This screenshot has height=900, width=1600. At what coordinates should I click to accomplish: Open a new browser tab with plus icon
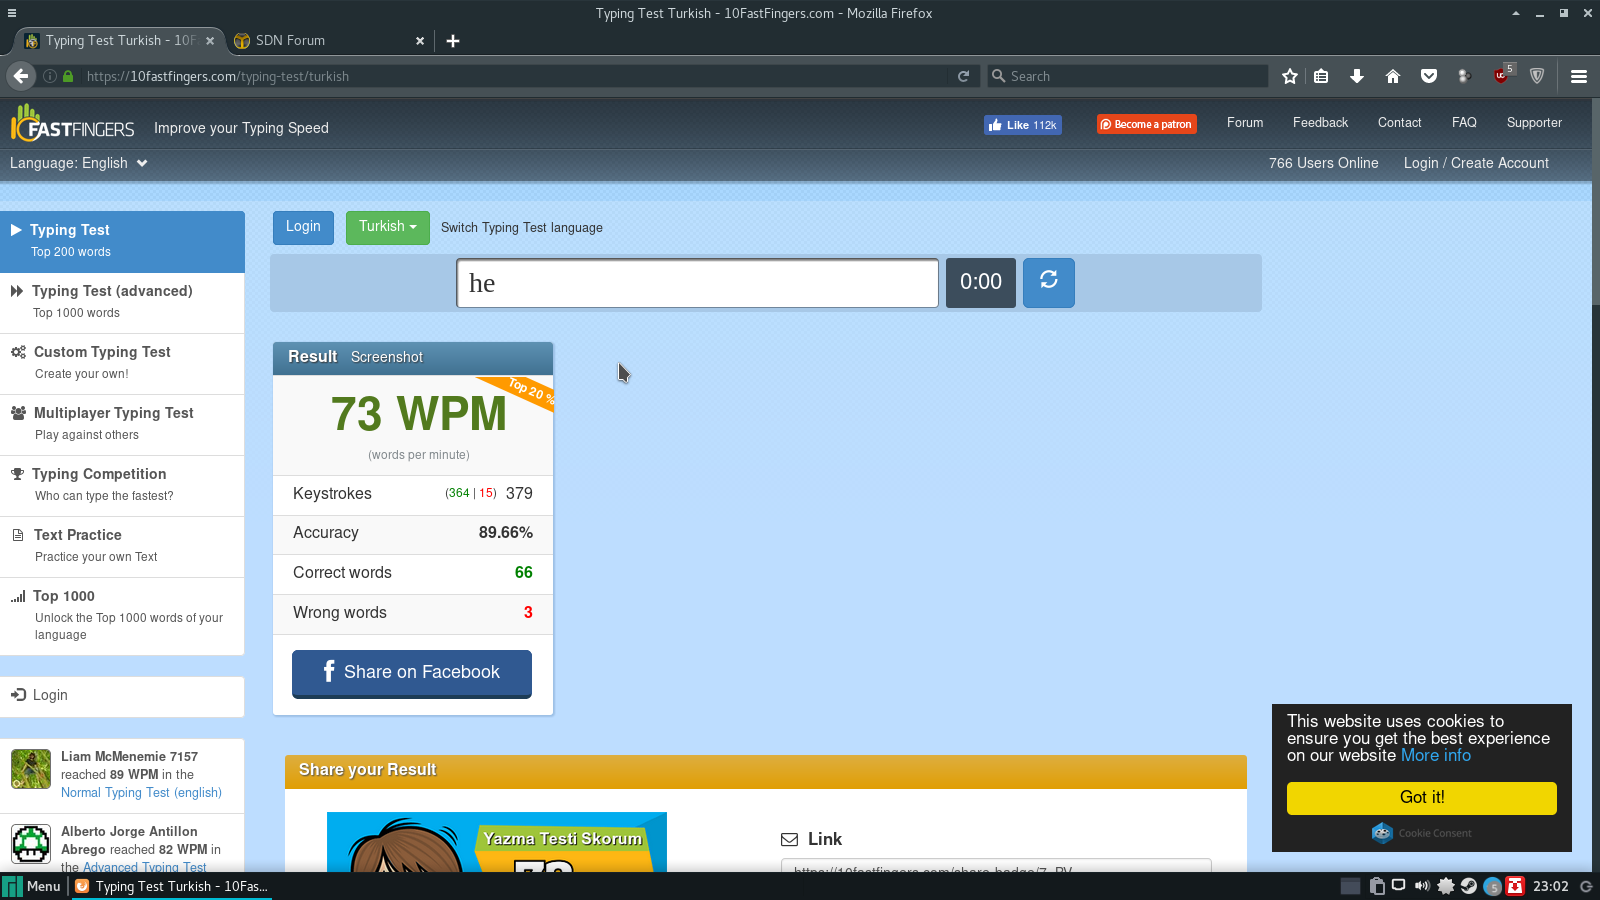453,41
